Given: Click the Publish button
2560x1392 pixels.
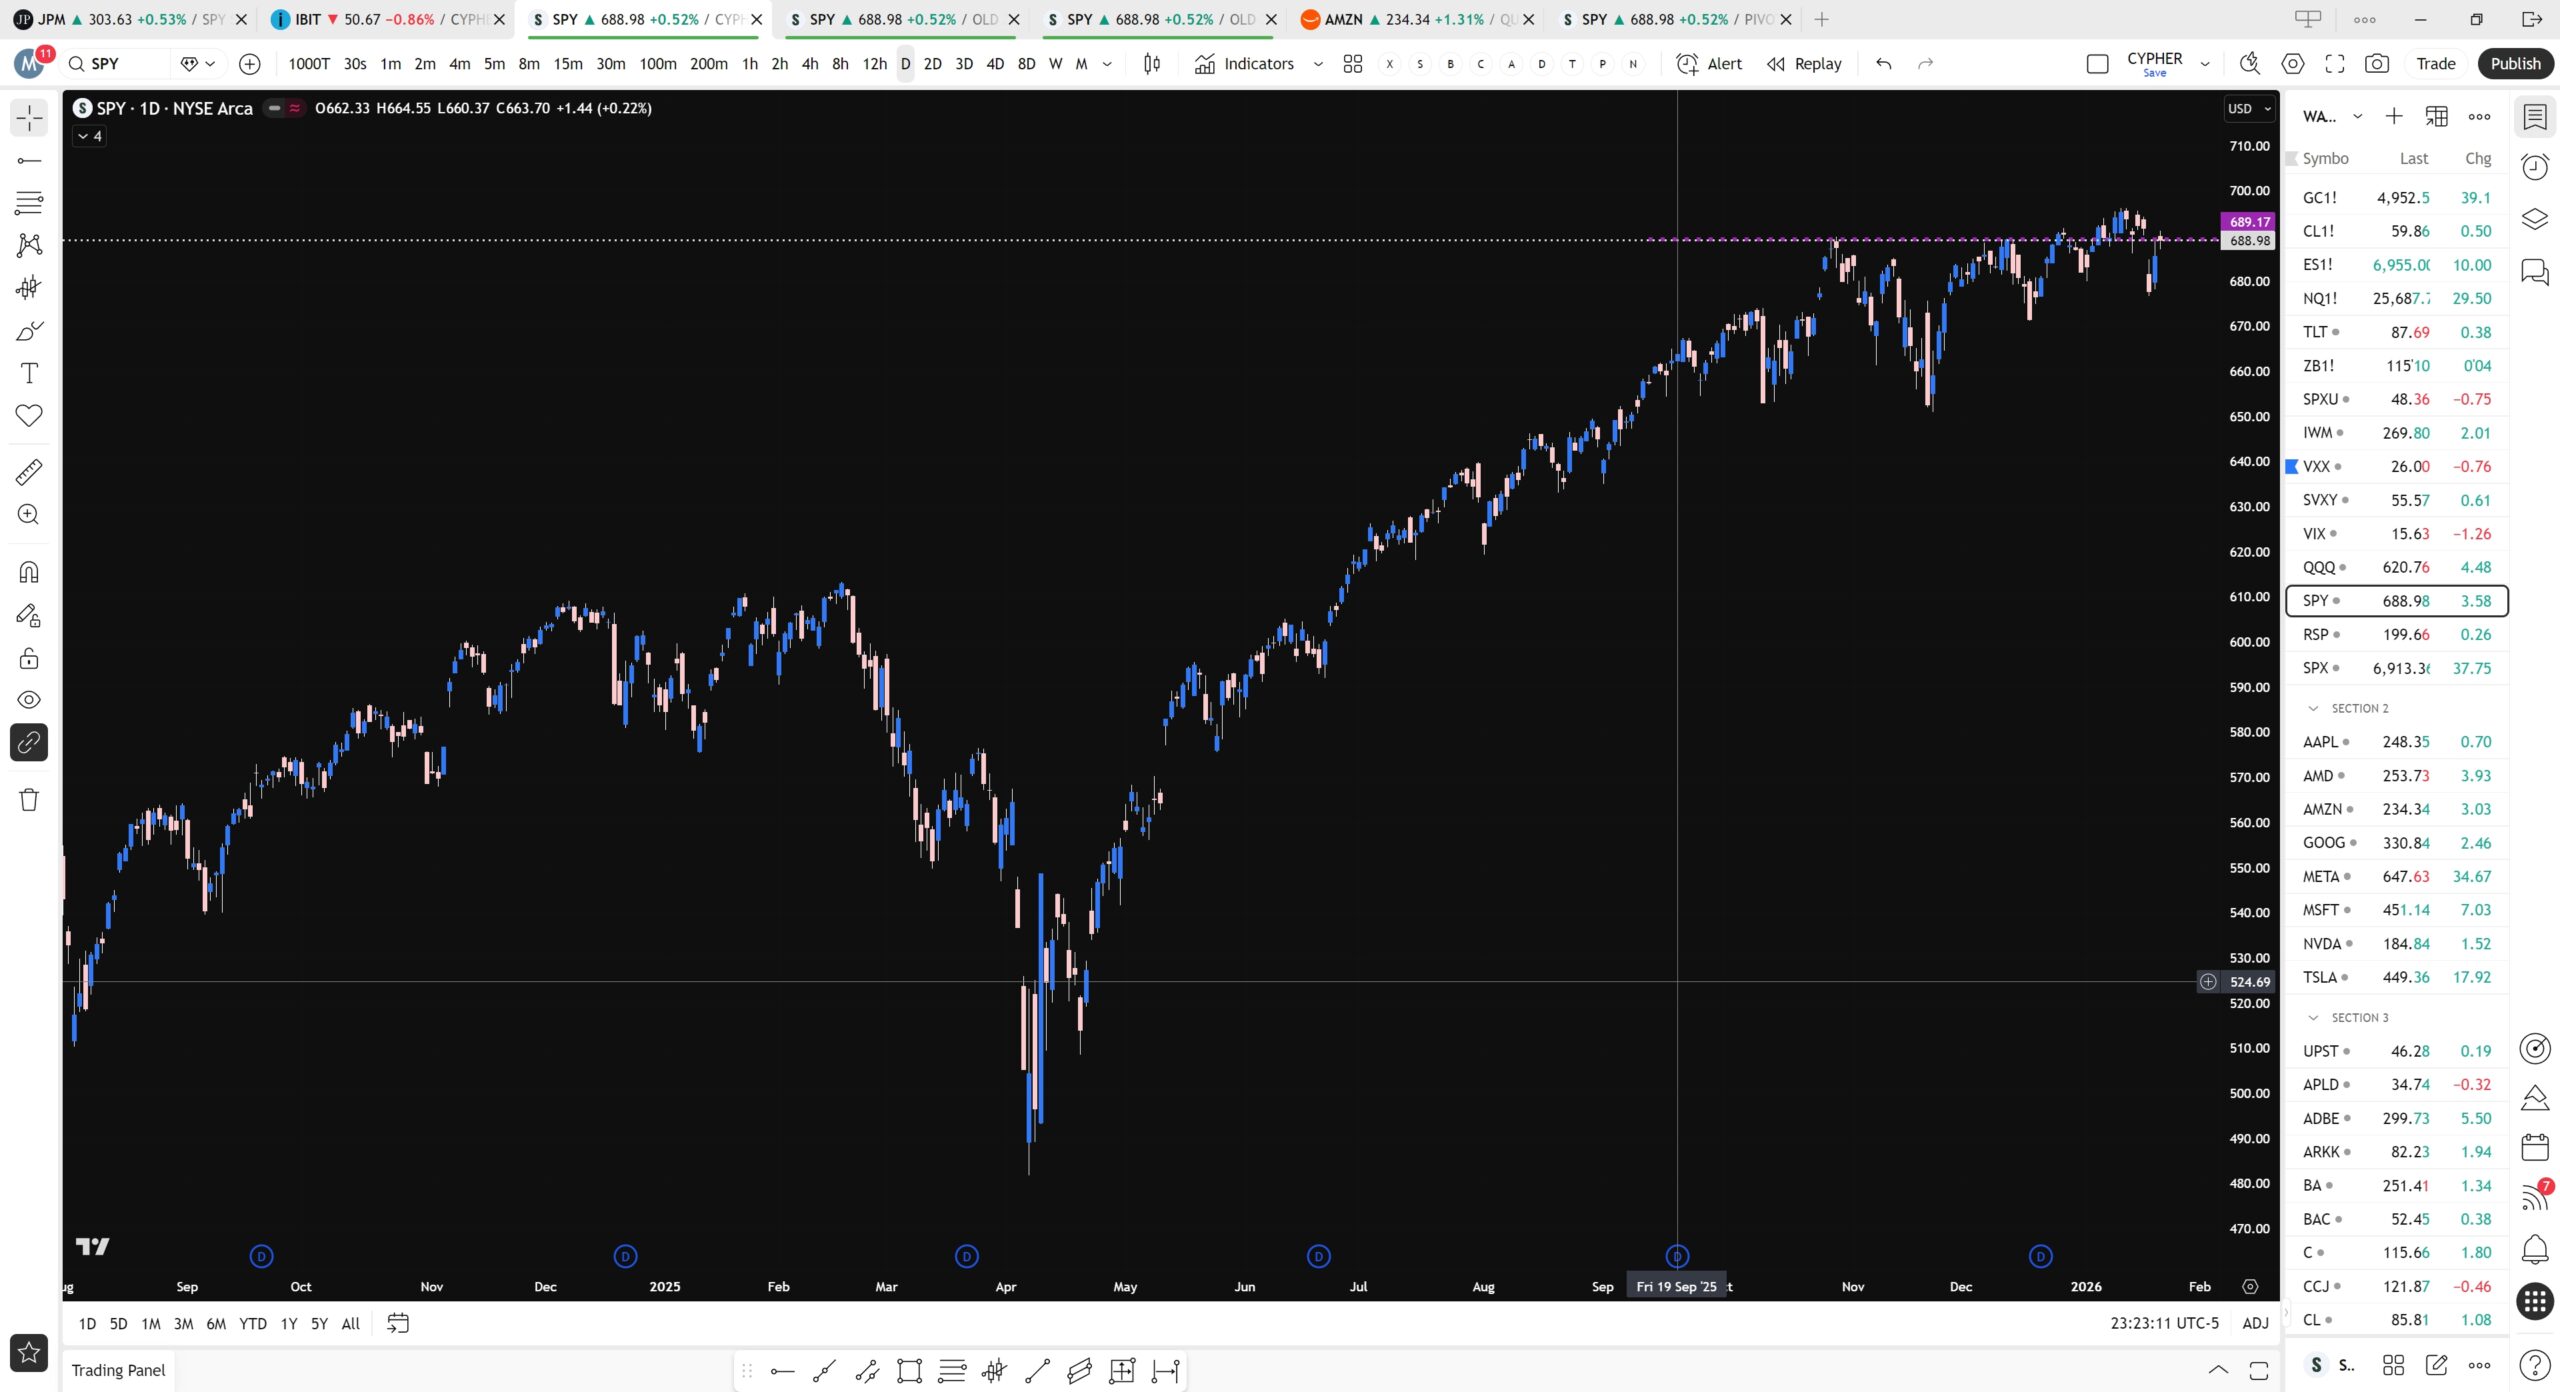Looking at the screenshot, I should point(2515,64).
